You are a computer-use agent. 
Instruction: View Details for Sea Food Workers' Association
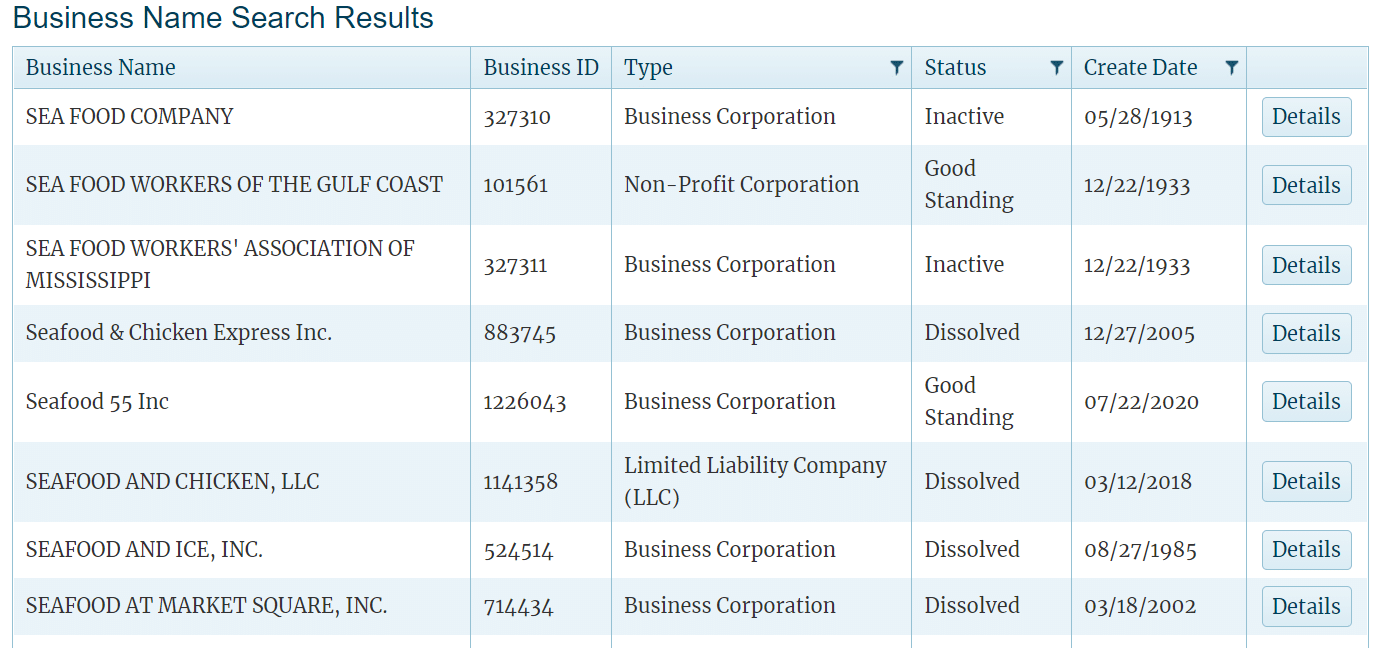[x=1306, y=265]
